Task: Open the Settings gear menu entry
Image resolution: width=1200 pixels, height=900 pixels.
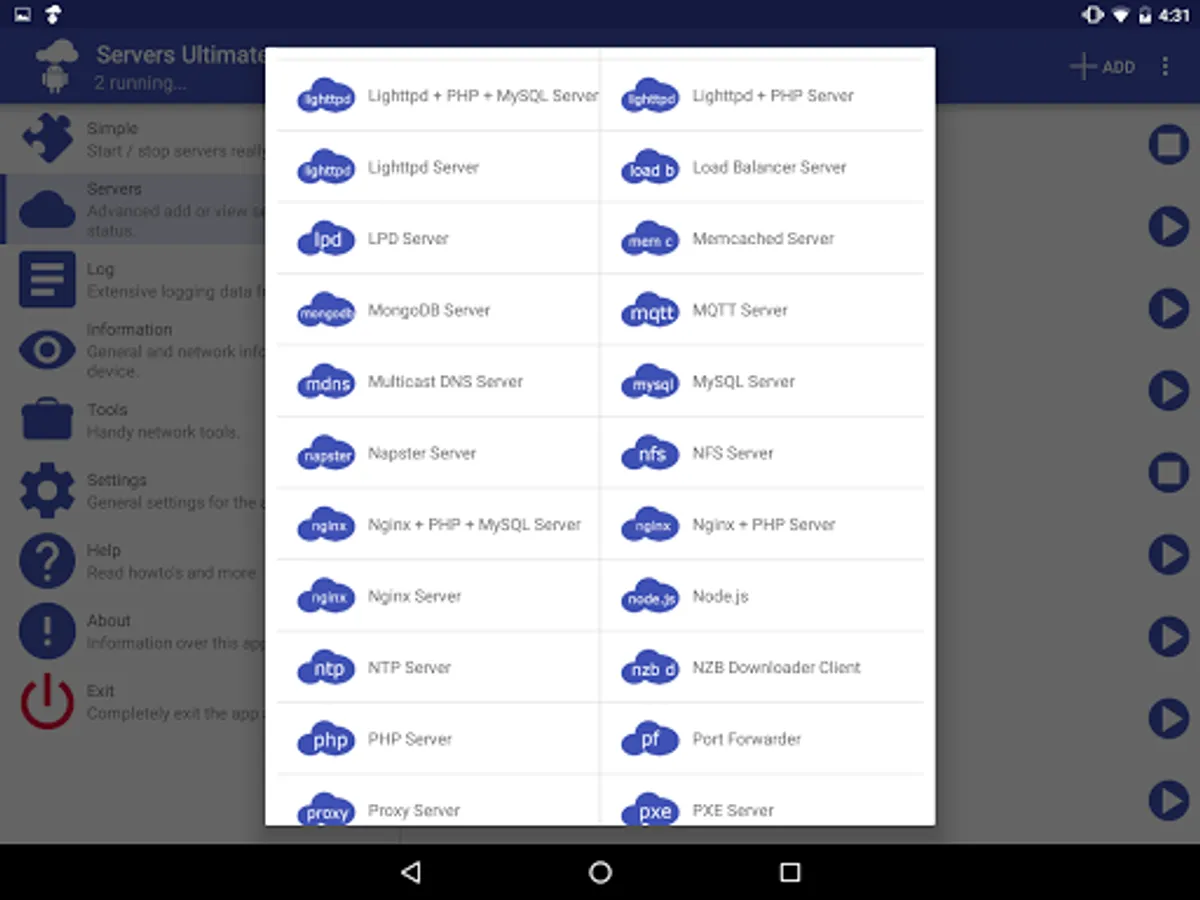Action: [133, 490]
